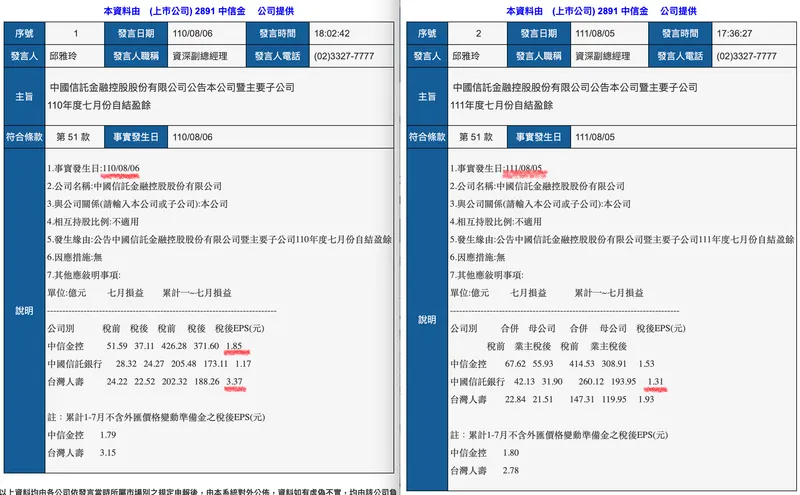Click the underlined EPS value 1.31

coord(656,382)
